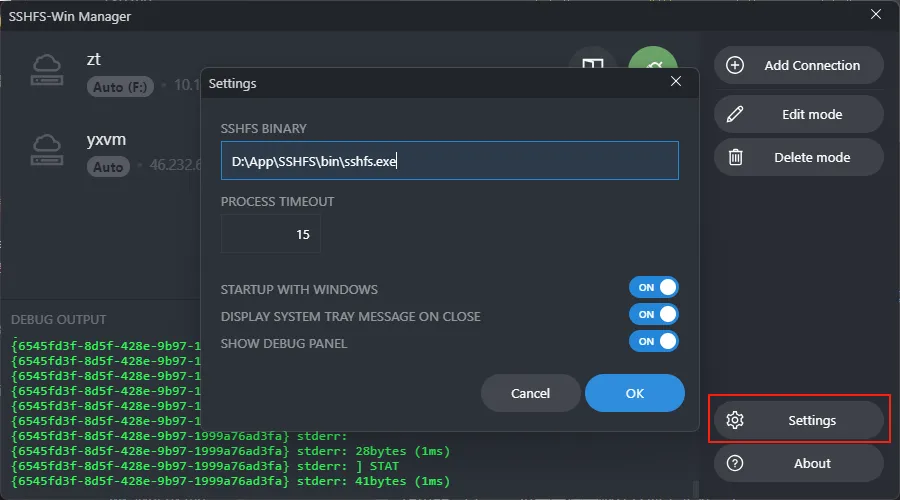Click into the SSHFS Binary path field

click(x=449, y=161)
